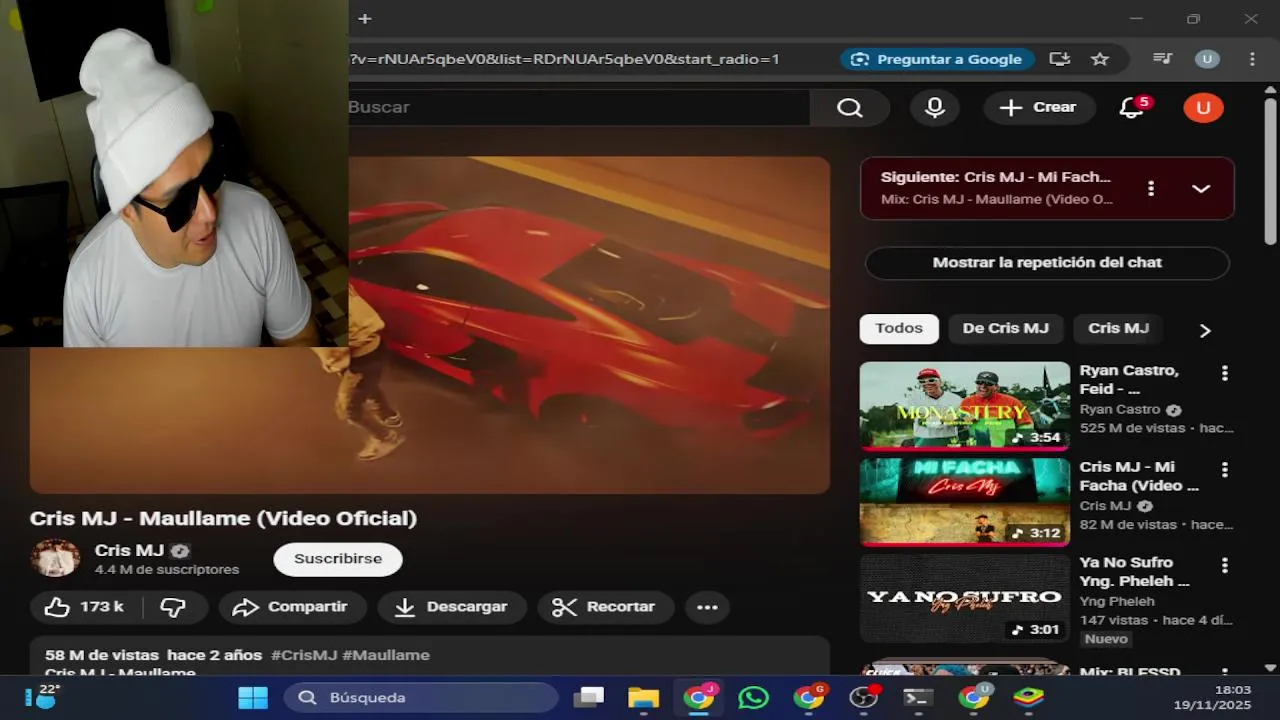The width and height of the screenshot is (1280, 720).
Task: Open terminal app from taskbar
Action: tap(918, 697)
